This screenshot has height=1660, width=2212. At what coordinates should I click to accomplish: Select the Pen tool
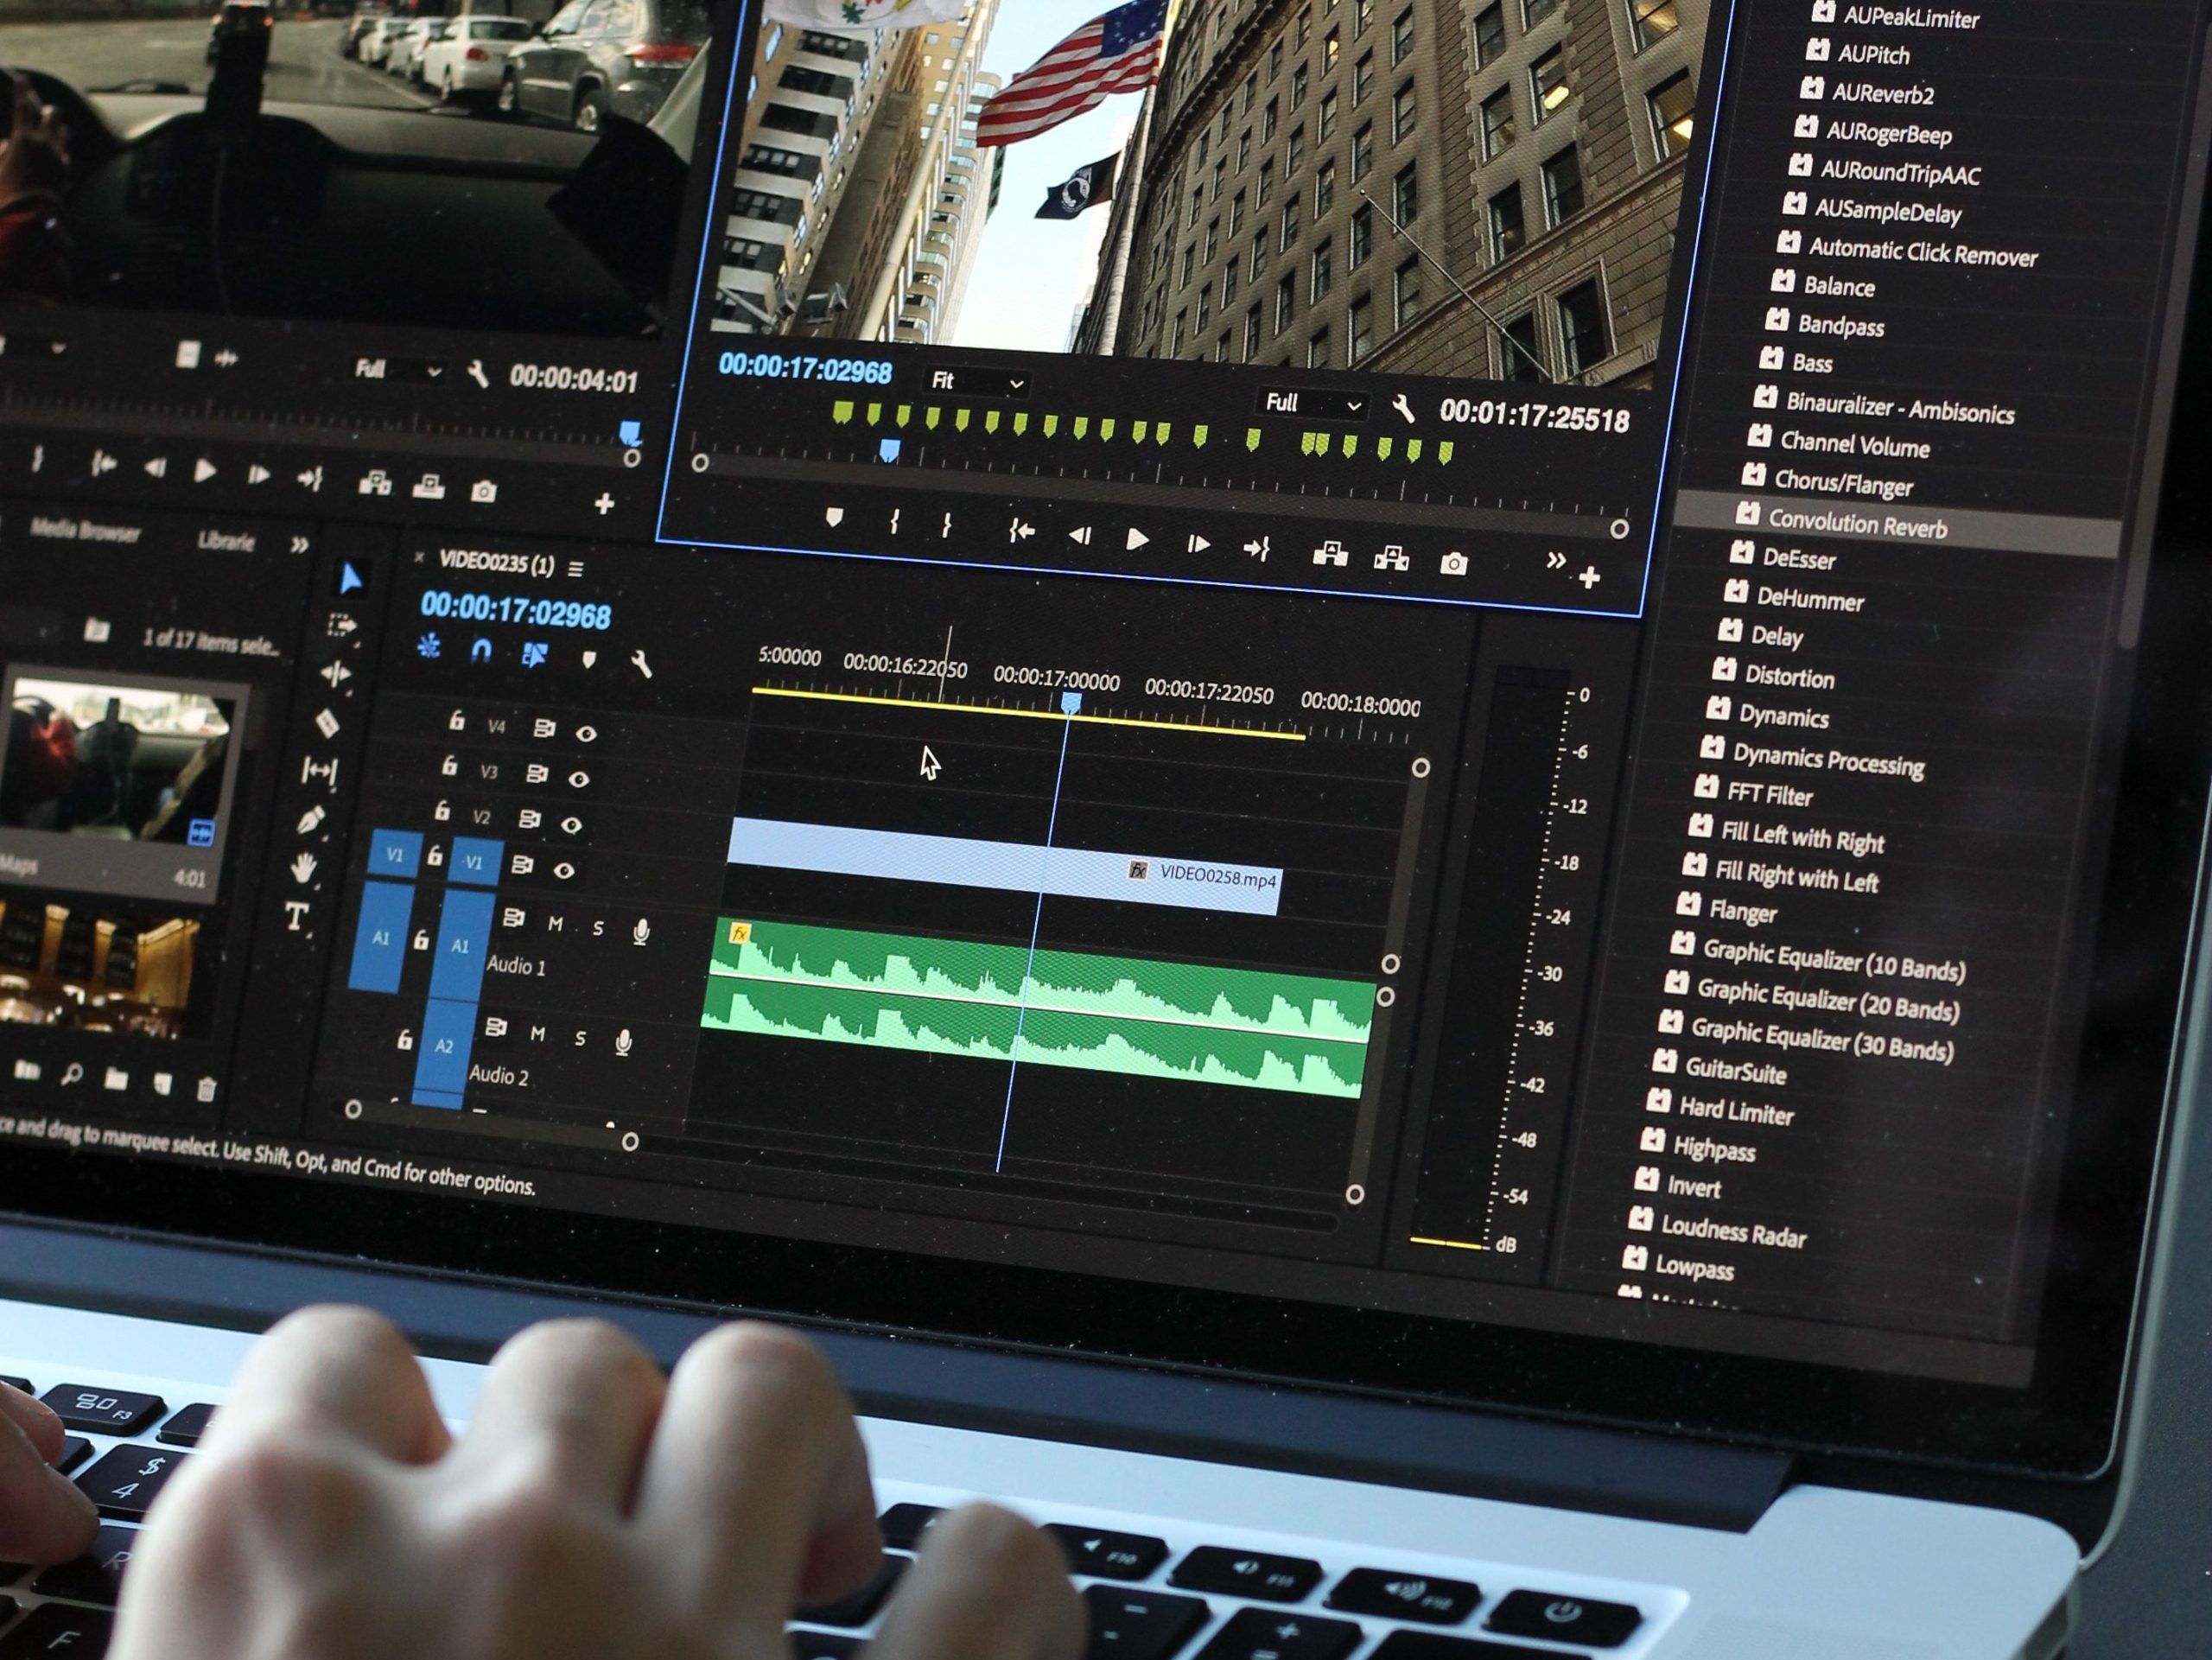311,820
